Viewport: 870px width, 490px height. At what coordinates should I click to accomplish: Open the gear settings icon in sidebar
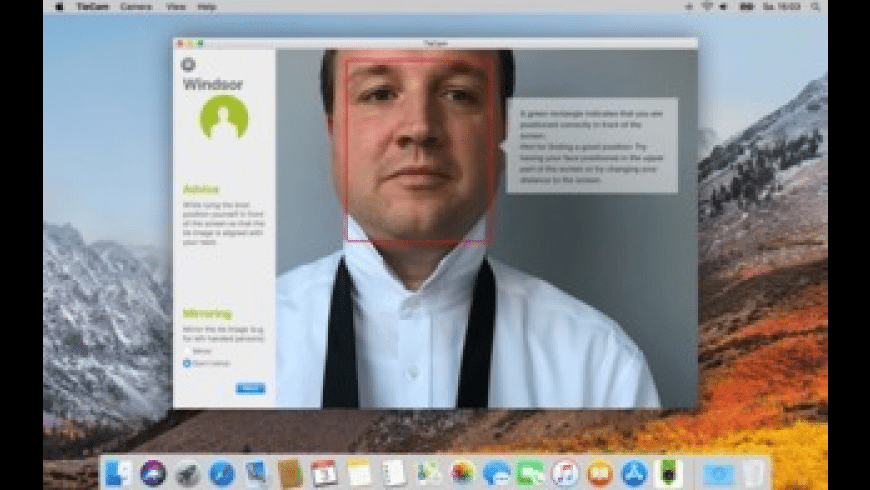188,64
